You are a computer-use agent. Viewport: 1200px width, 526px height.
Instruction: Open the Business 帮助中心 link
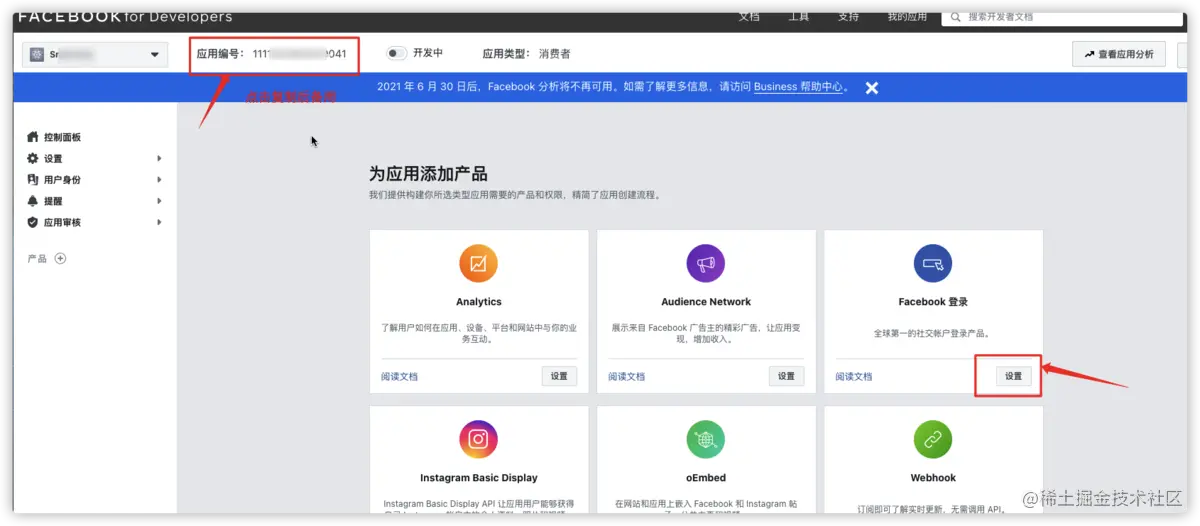coord(798,87)
